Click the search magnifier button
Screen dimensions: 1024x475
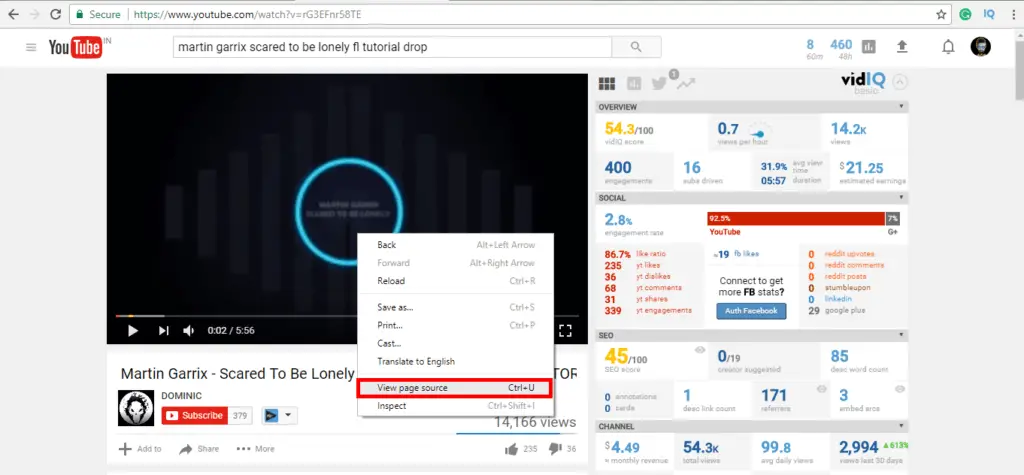pyautogui.click(x=636, y=47)
